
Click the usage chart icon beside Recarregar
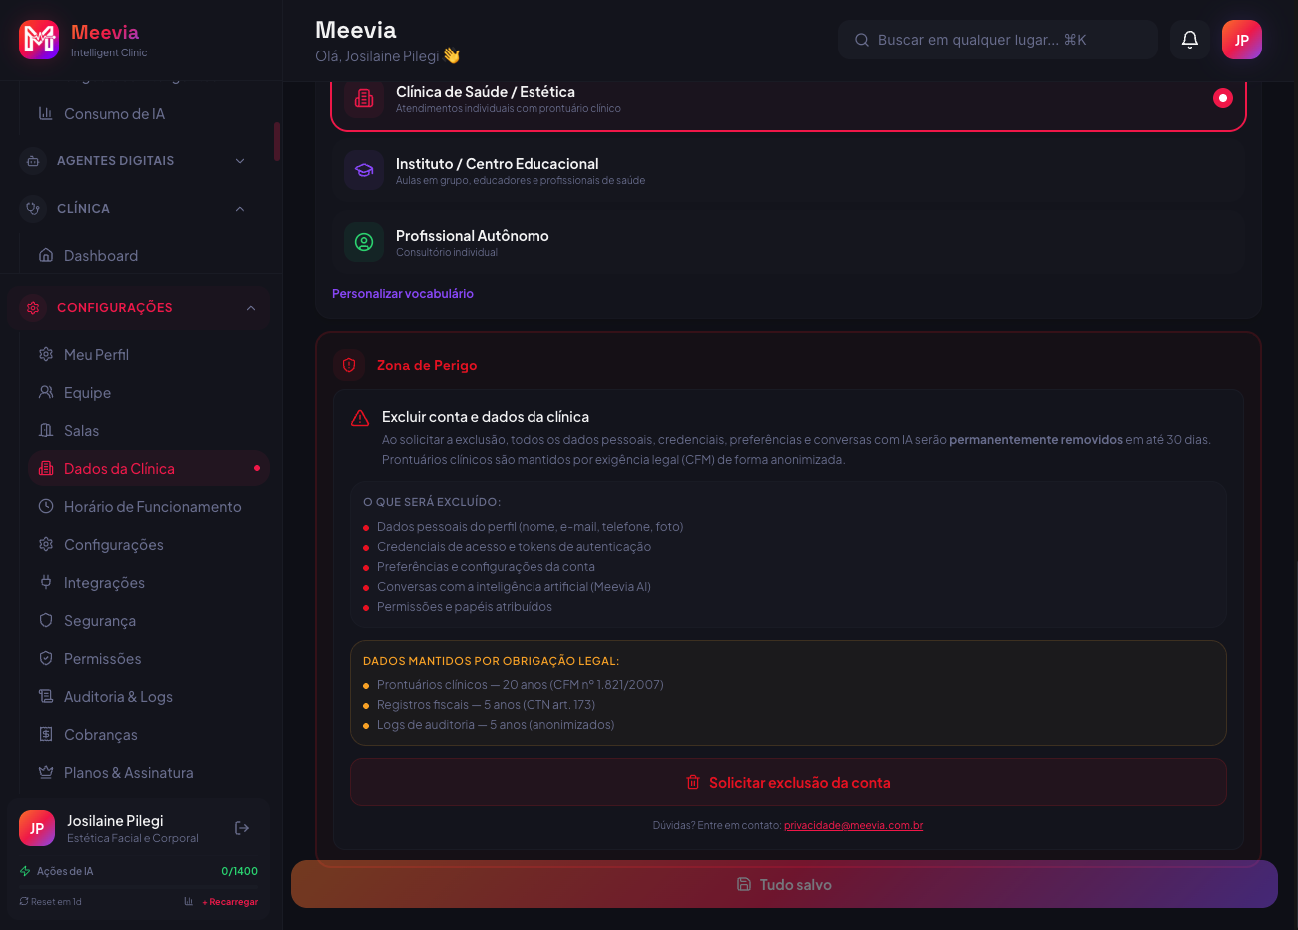tap(188, 901)
